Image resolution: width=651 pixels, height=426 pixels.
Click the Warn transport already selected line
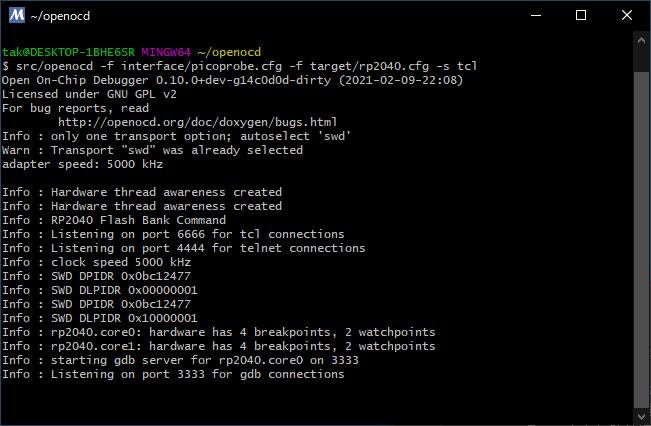pyautogui.click(x=152, y=150)
